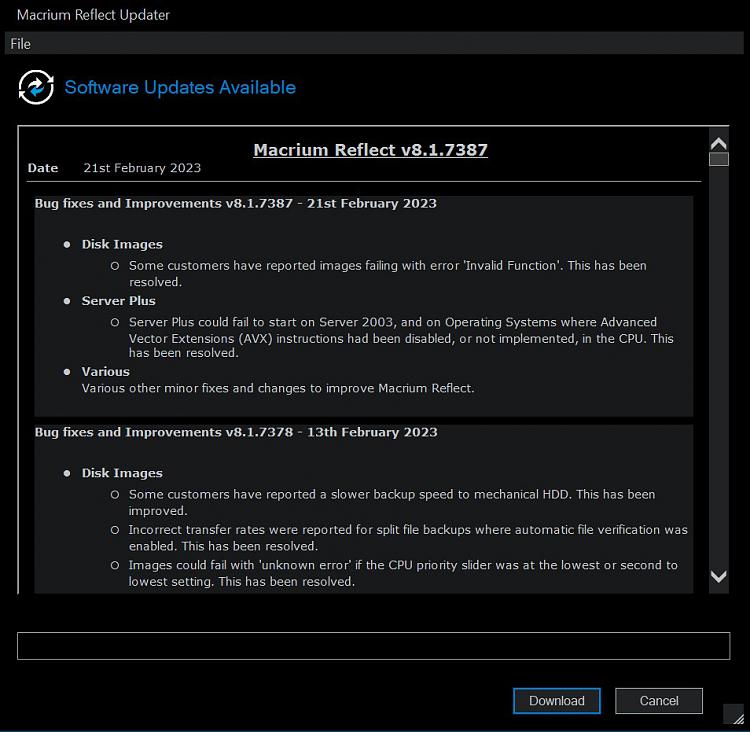Click the Download button
The height and width of the screenshot is (732, 750).
[x=556, y=701]
